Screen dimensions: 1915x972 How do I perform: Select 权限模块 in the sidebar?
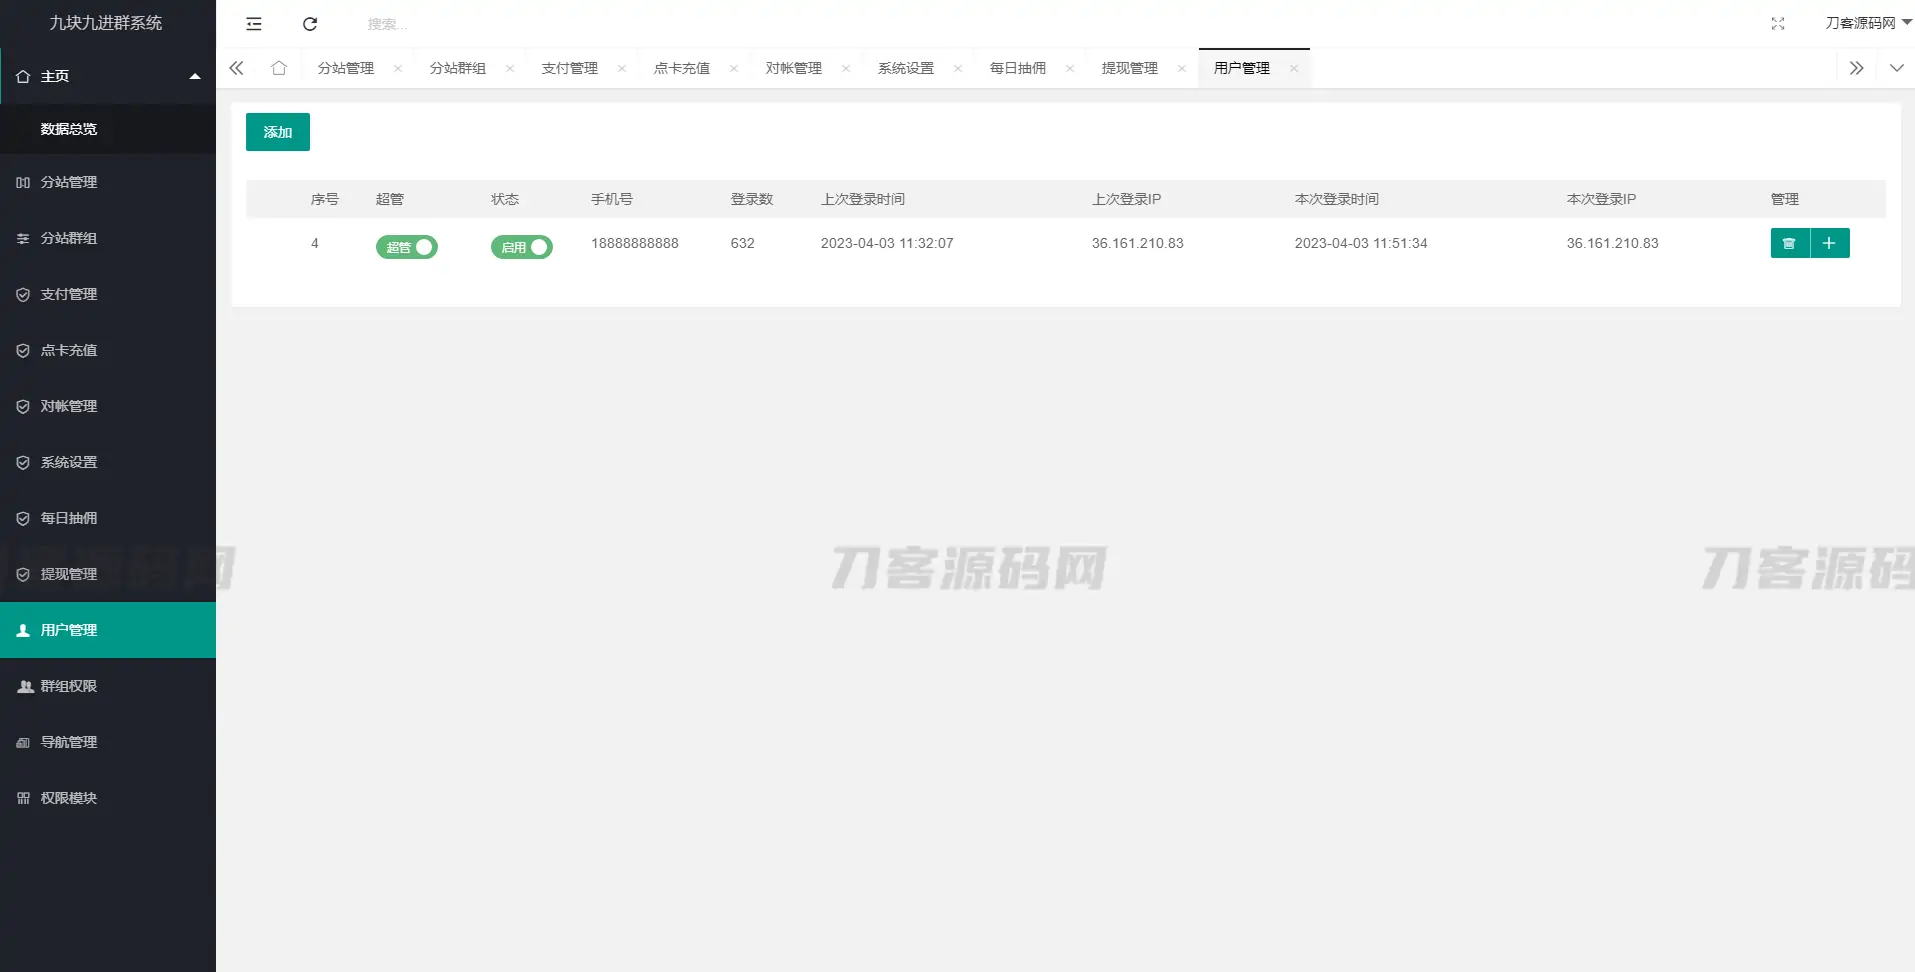coord(67,797)
